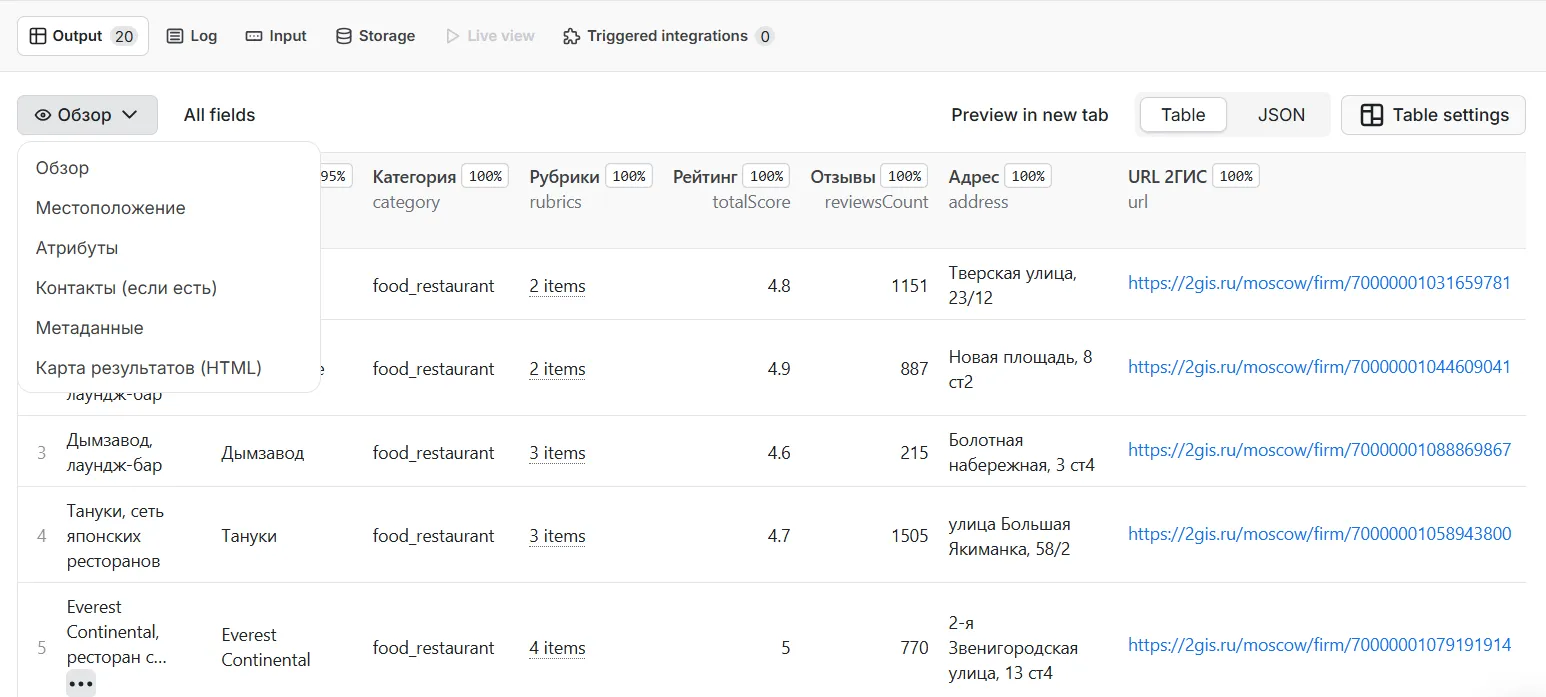Click the eye icon in Обзор dropdown
Screen dimensions: 1546x697
pos(42,115)
